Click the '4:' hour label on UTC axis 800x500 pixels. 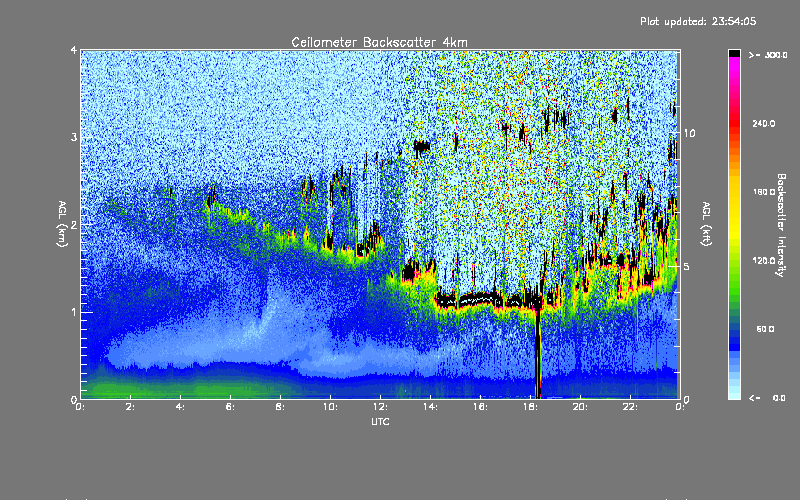click(181, 407)
